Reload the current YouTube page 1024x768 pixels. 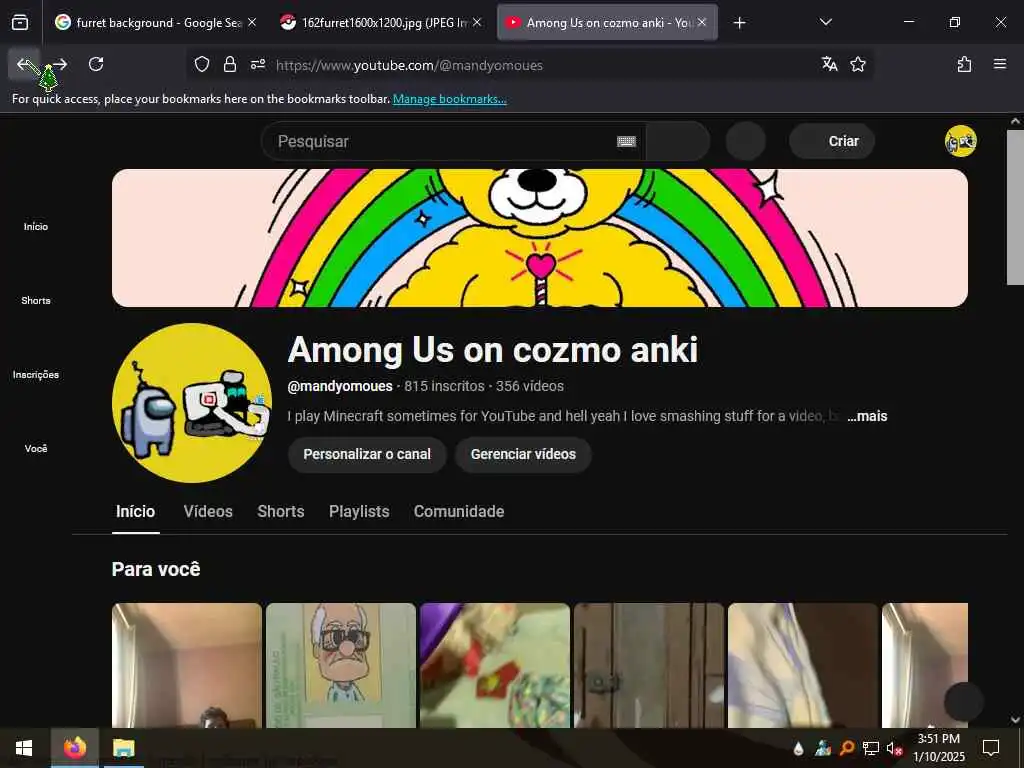pyautogui.click(x=96, y=64)
